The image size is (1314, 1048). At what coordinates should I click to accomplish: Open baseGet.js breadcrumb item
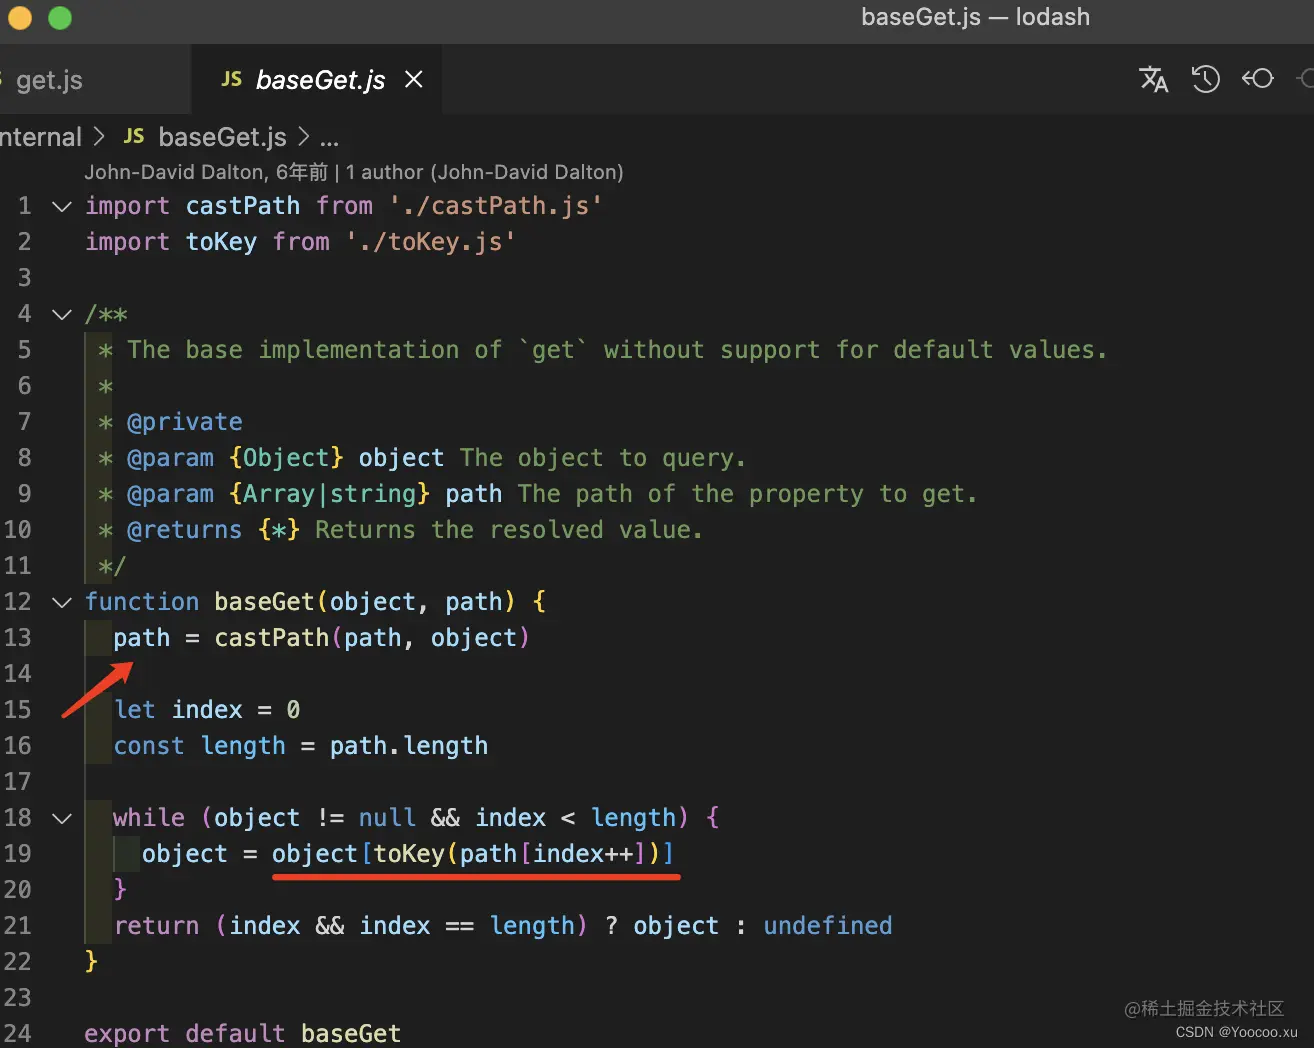coord(222,137)
